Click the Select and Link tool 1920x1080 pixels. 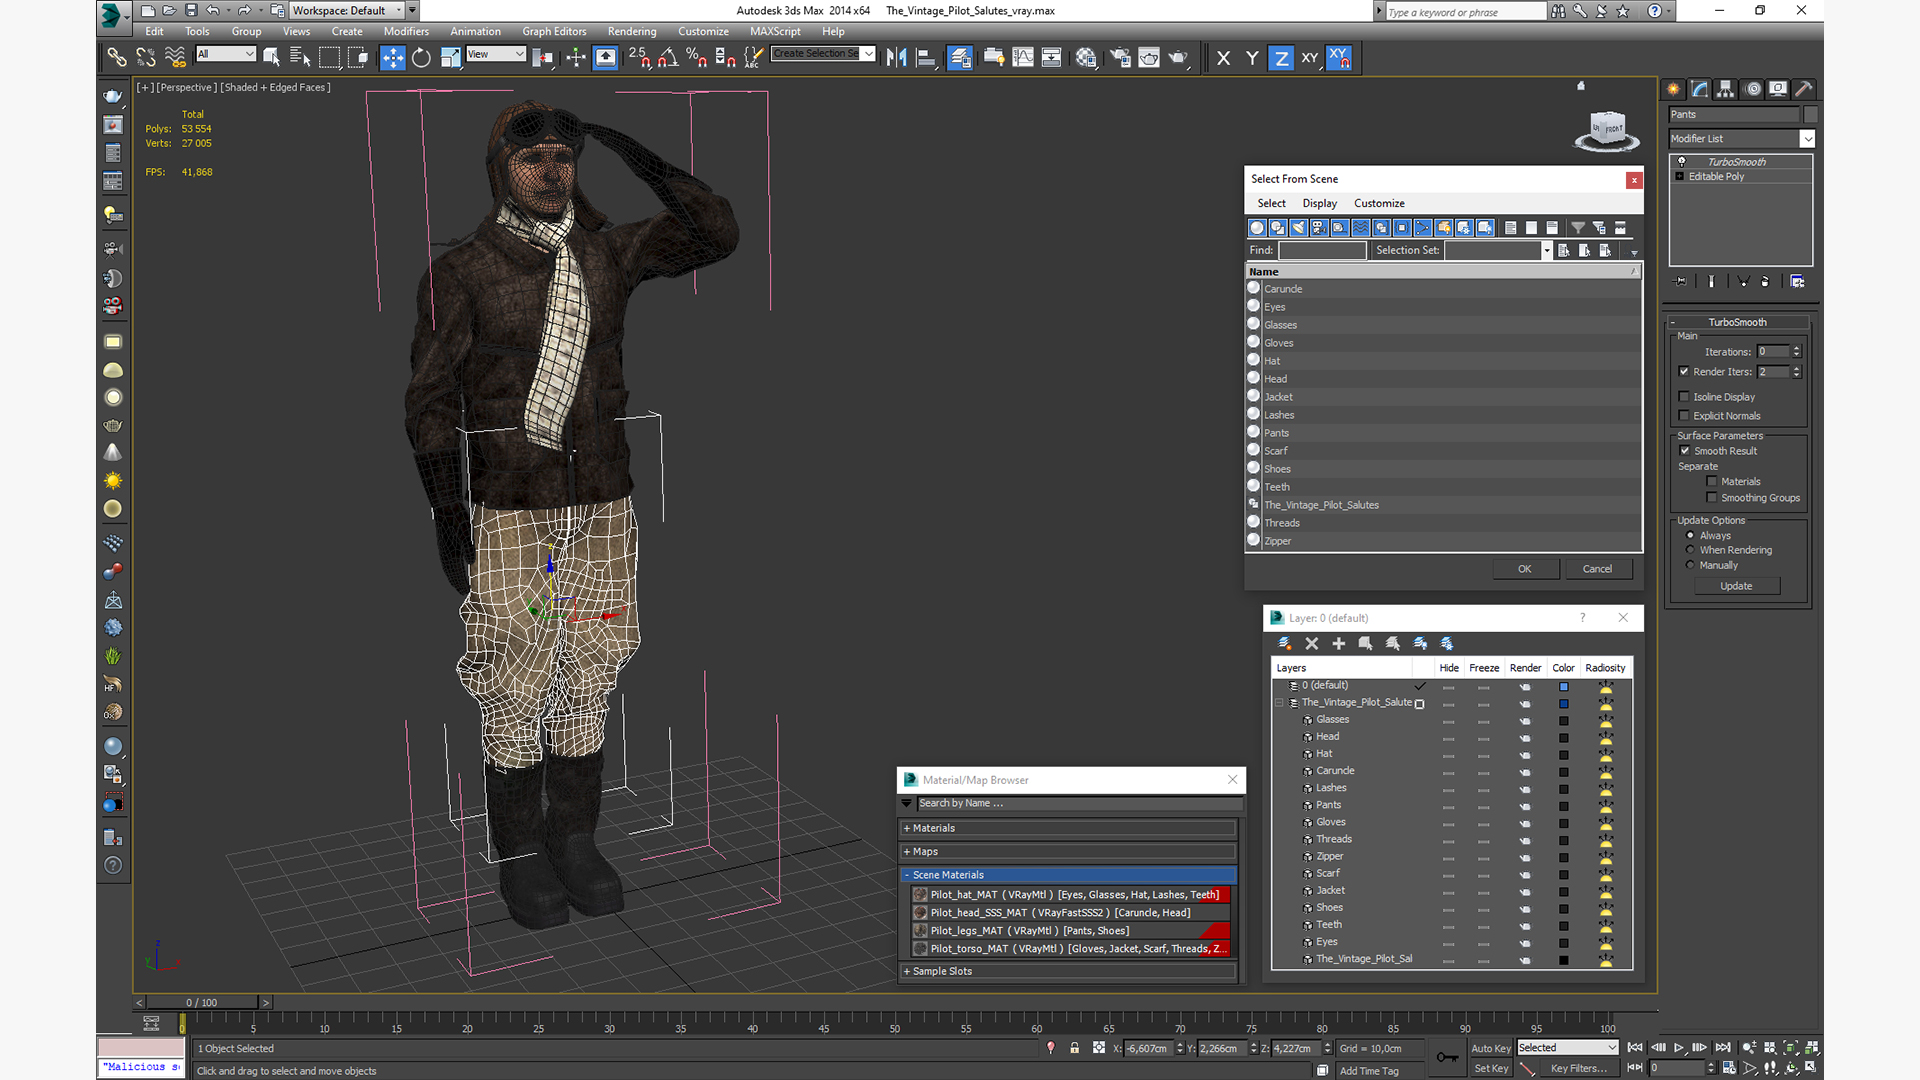pyautogui.click(x=117, y=58)
